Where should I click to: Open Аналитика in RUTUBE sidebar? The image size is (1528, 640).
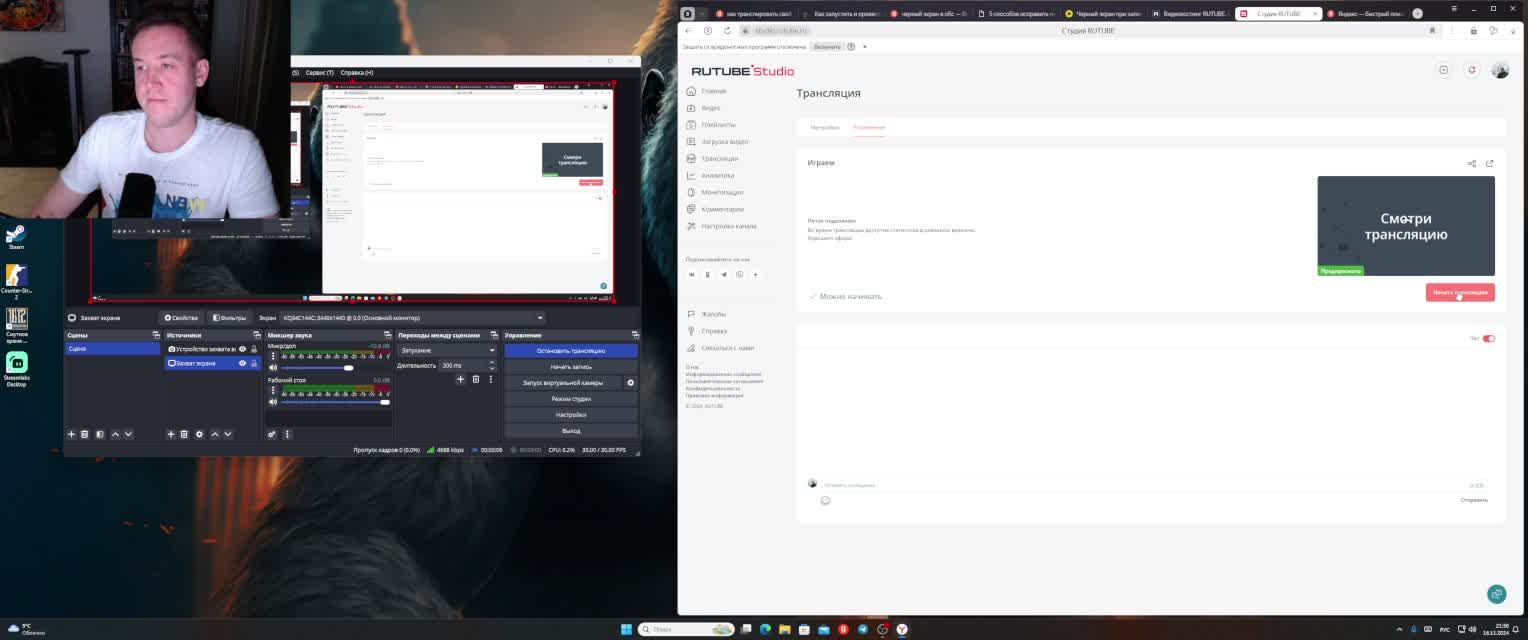click(x=717, y=176)
